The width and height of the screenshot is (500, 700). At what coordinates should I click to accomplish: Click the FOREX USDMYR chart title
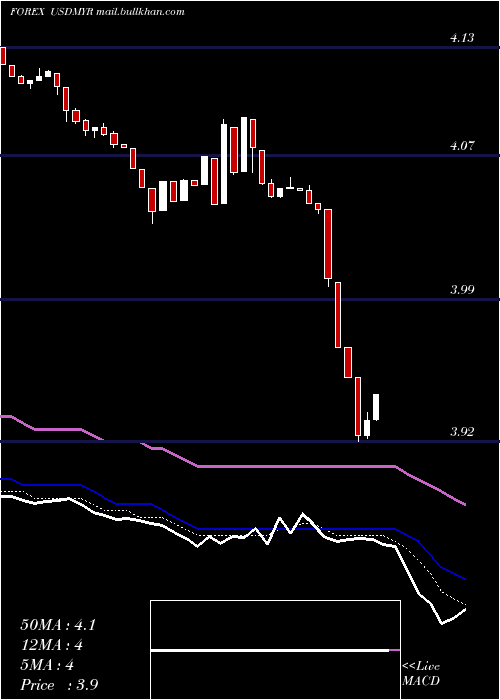97,12
